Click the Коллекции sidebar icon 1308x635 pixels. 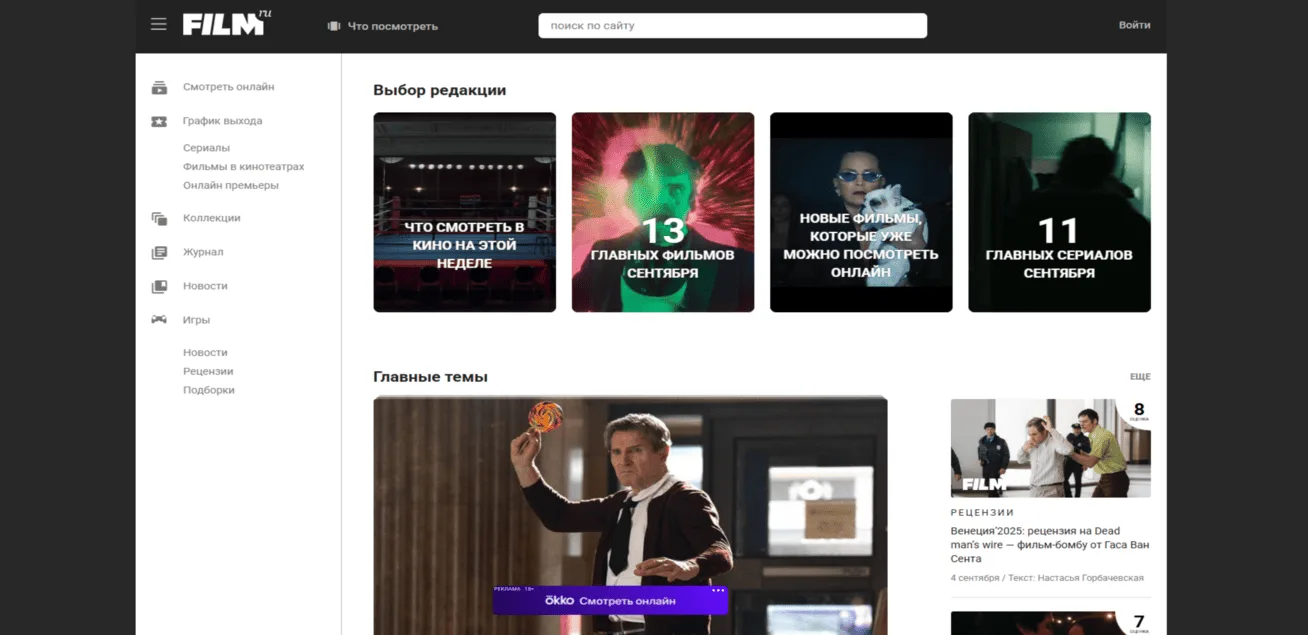tap(159, 218)
